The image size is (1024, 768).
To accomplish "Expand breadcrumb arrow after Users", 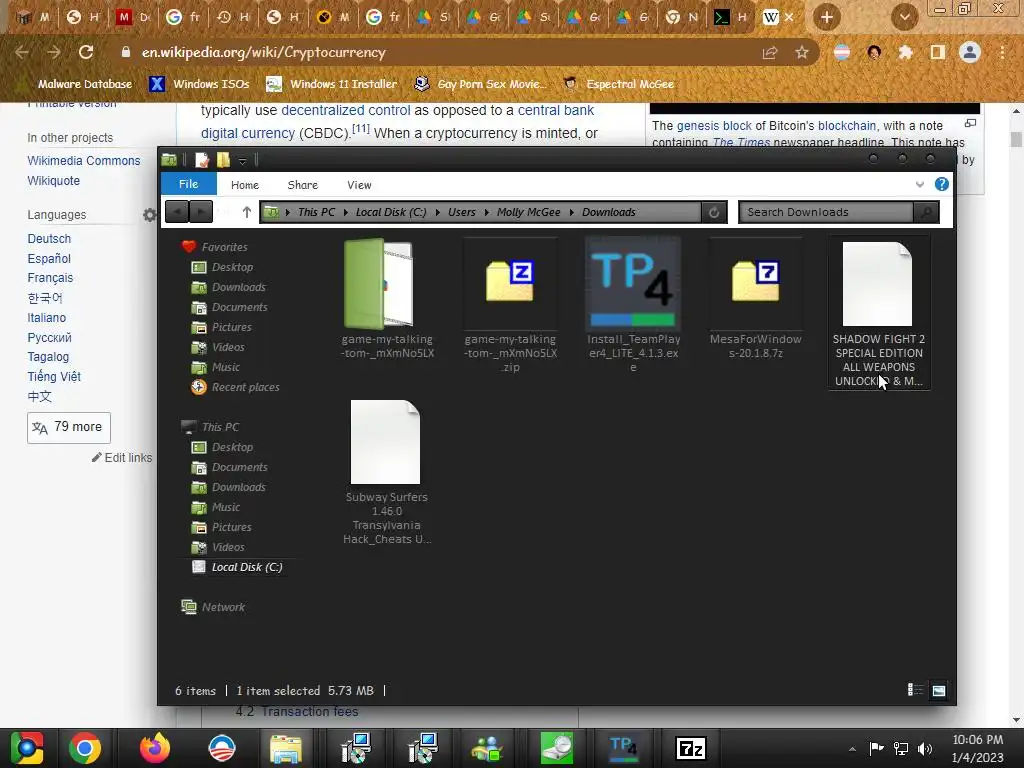I will point(486,212).
